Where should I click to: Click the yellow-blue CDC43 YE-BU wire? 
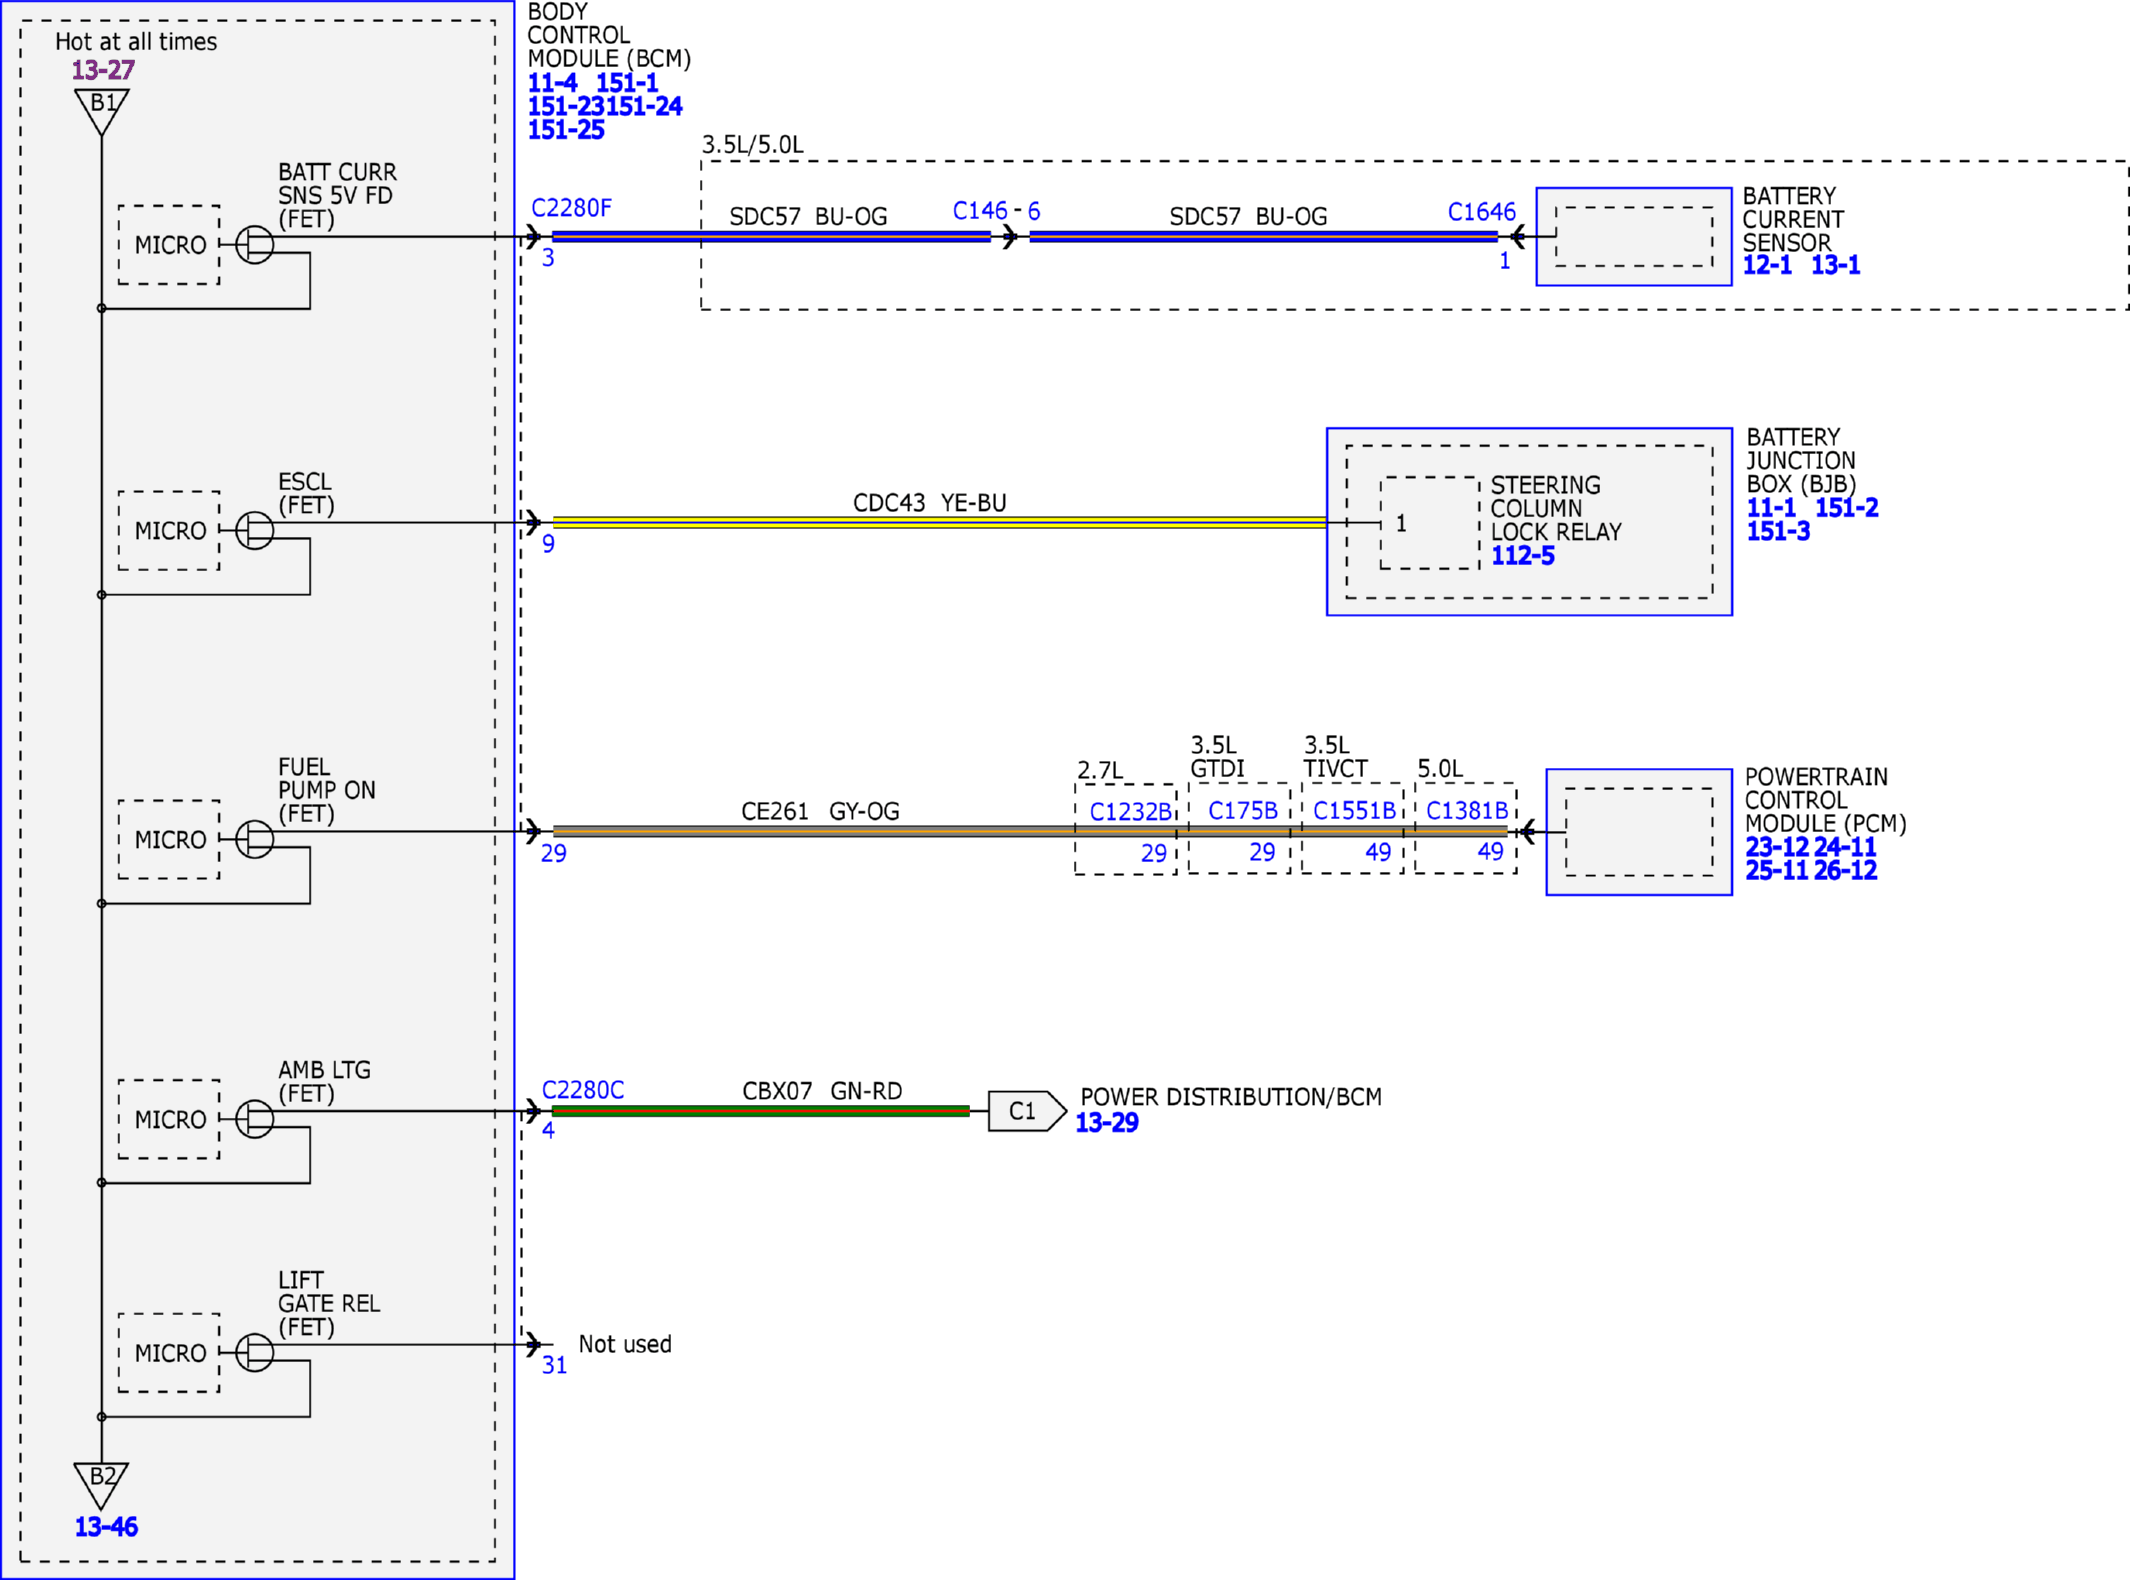(x=940, y=522)
